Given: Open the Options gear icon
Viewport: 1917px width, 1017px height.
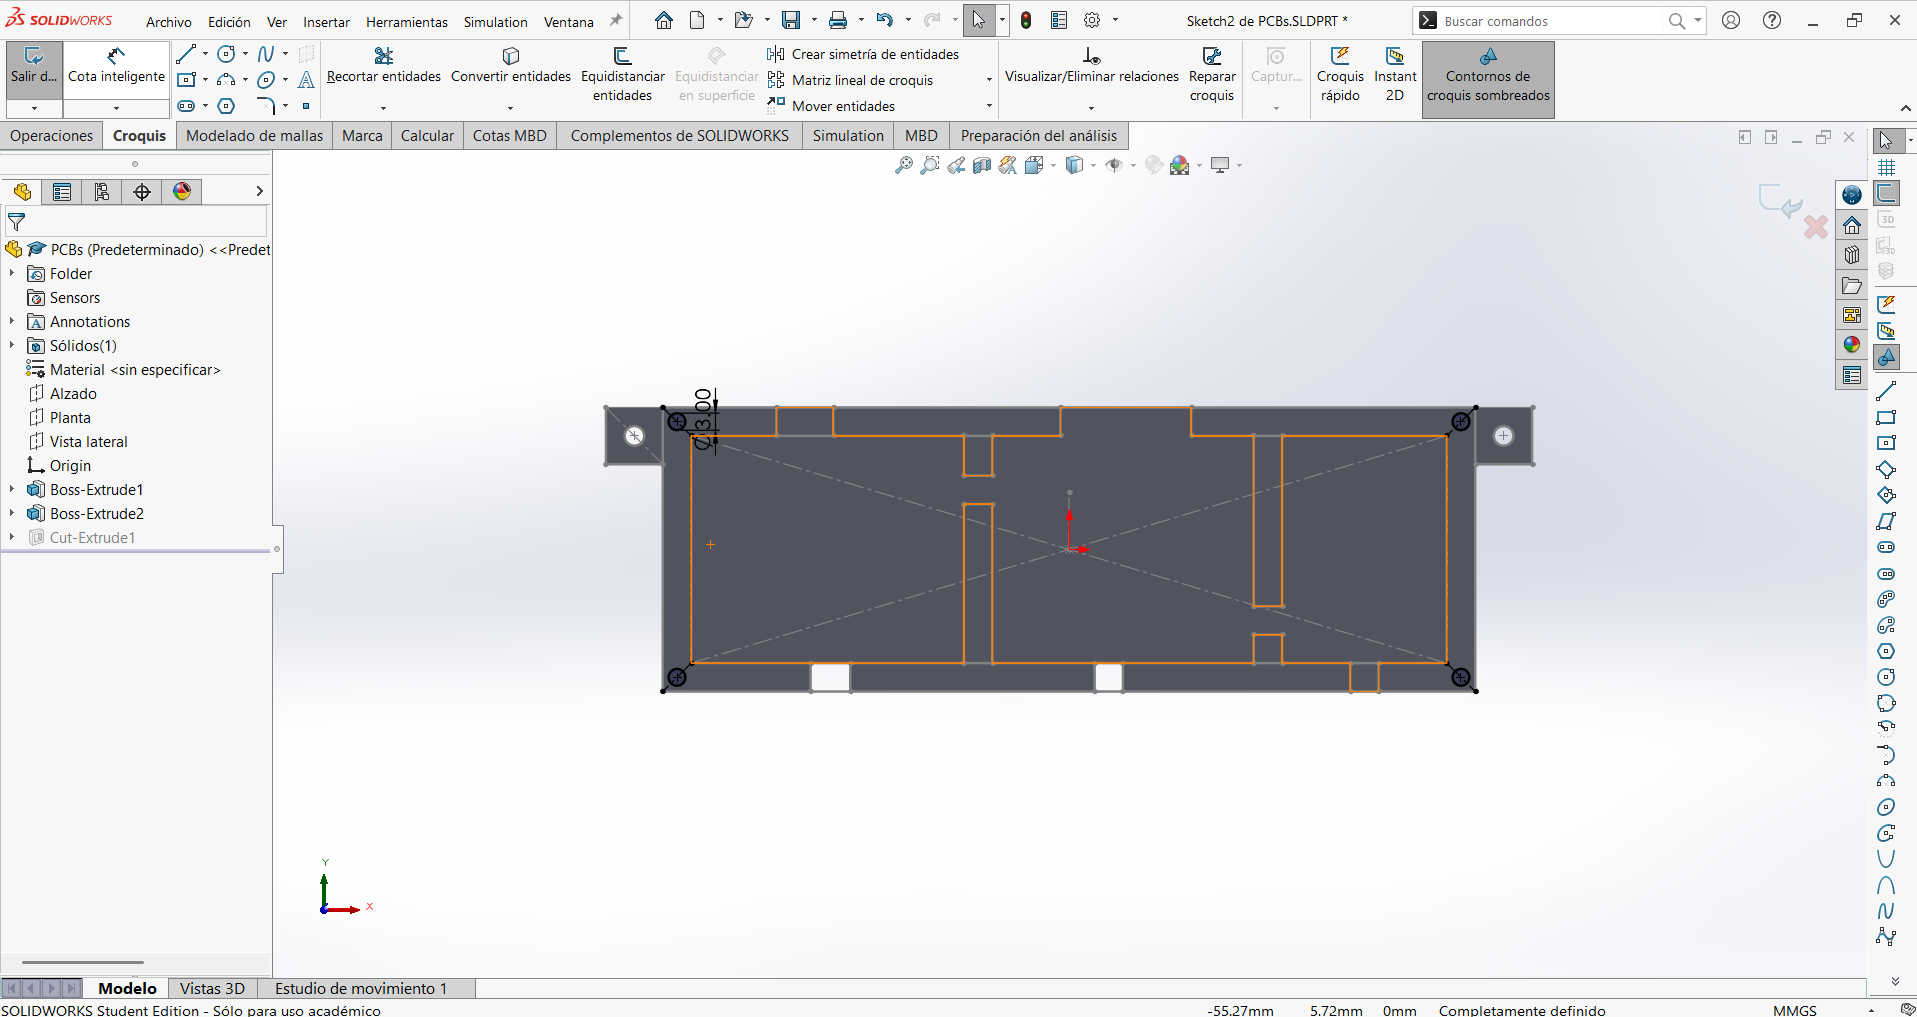Looking at the screenshot, I should point(1092,20).
